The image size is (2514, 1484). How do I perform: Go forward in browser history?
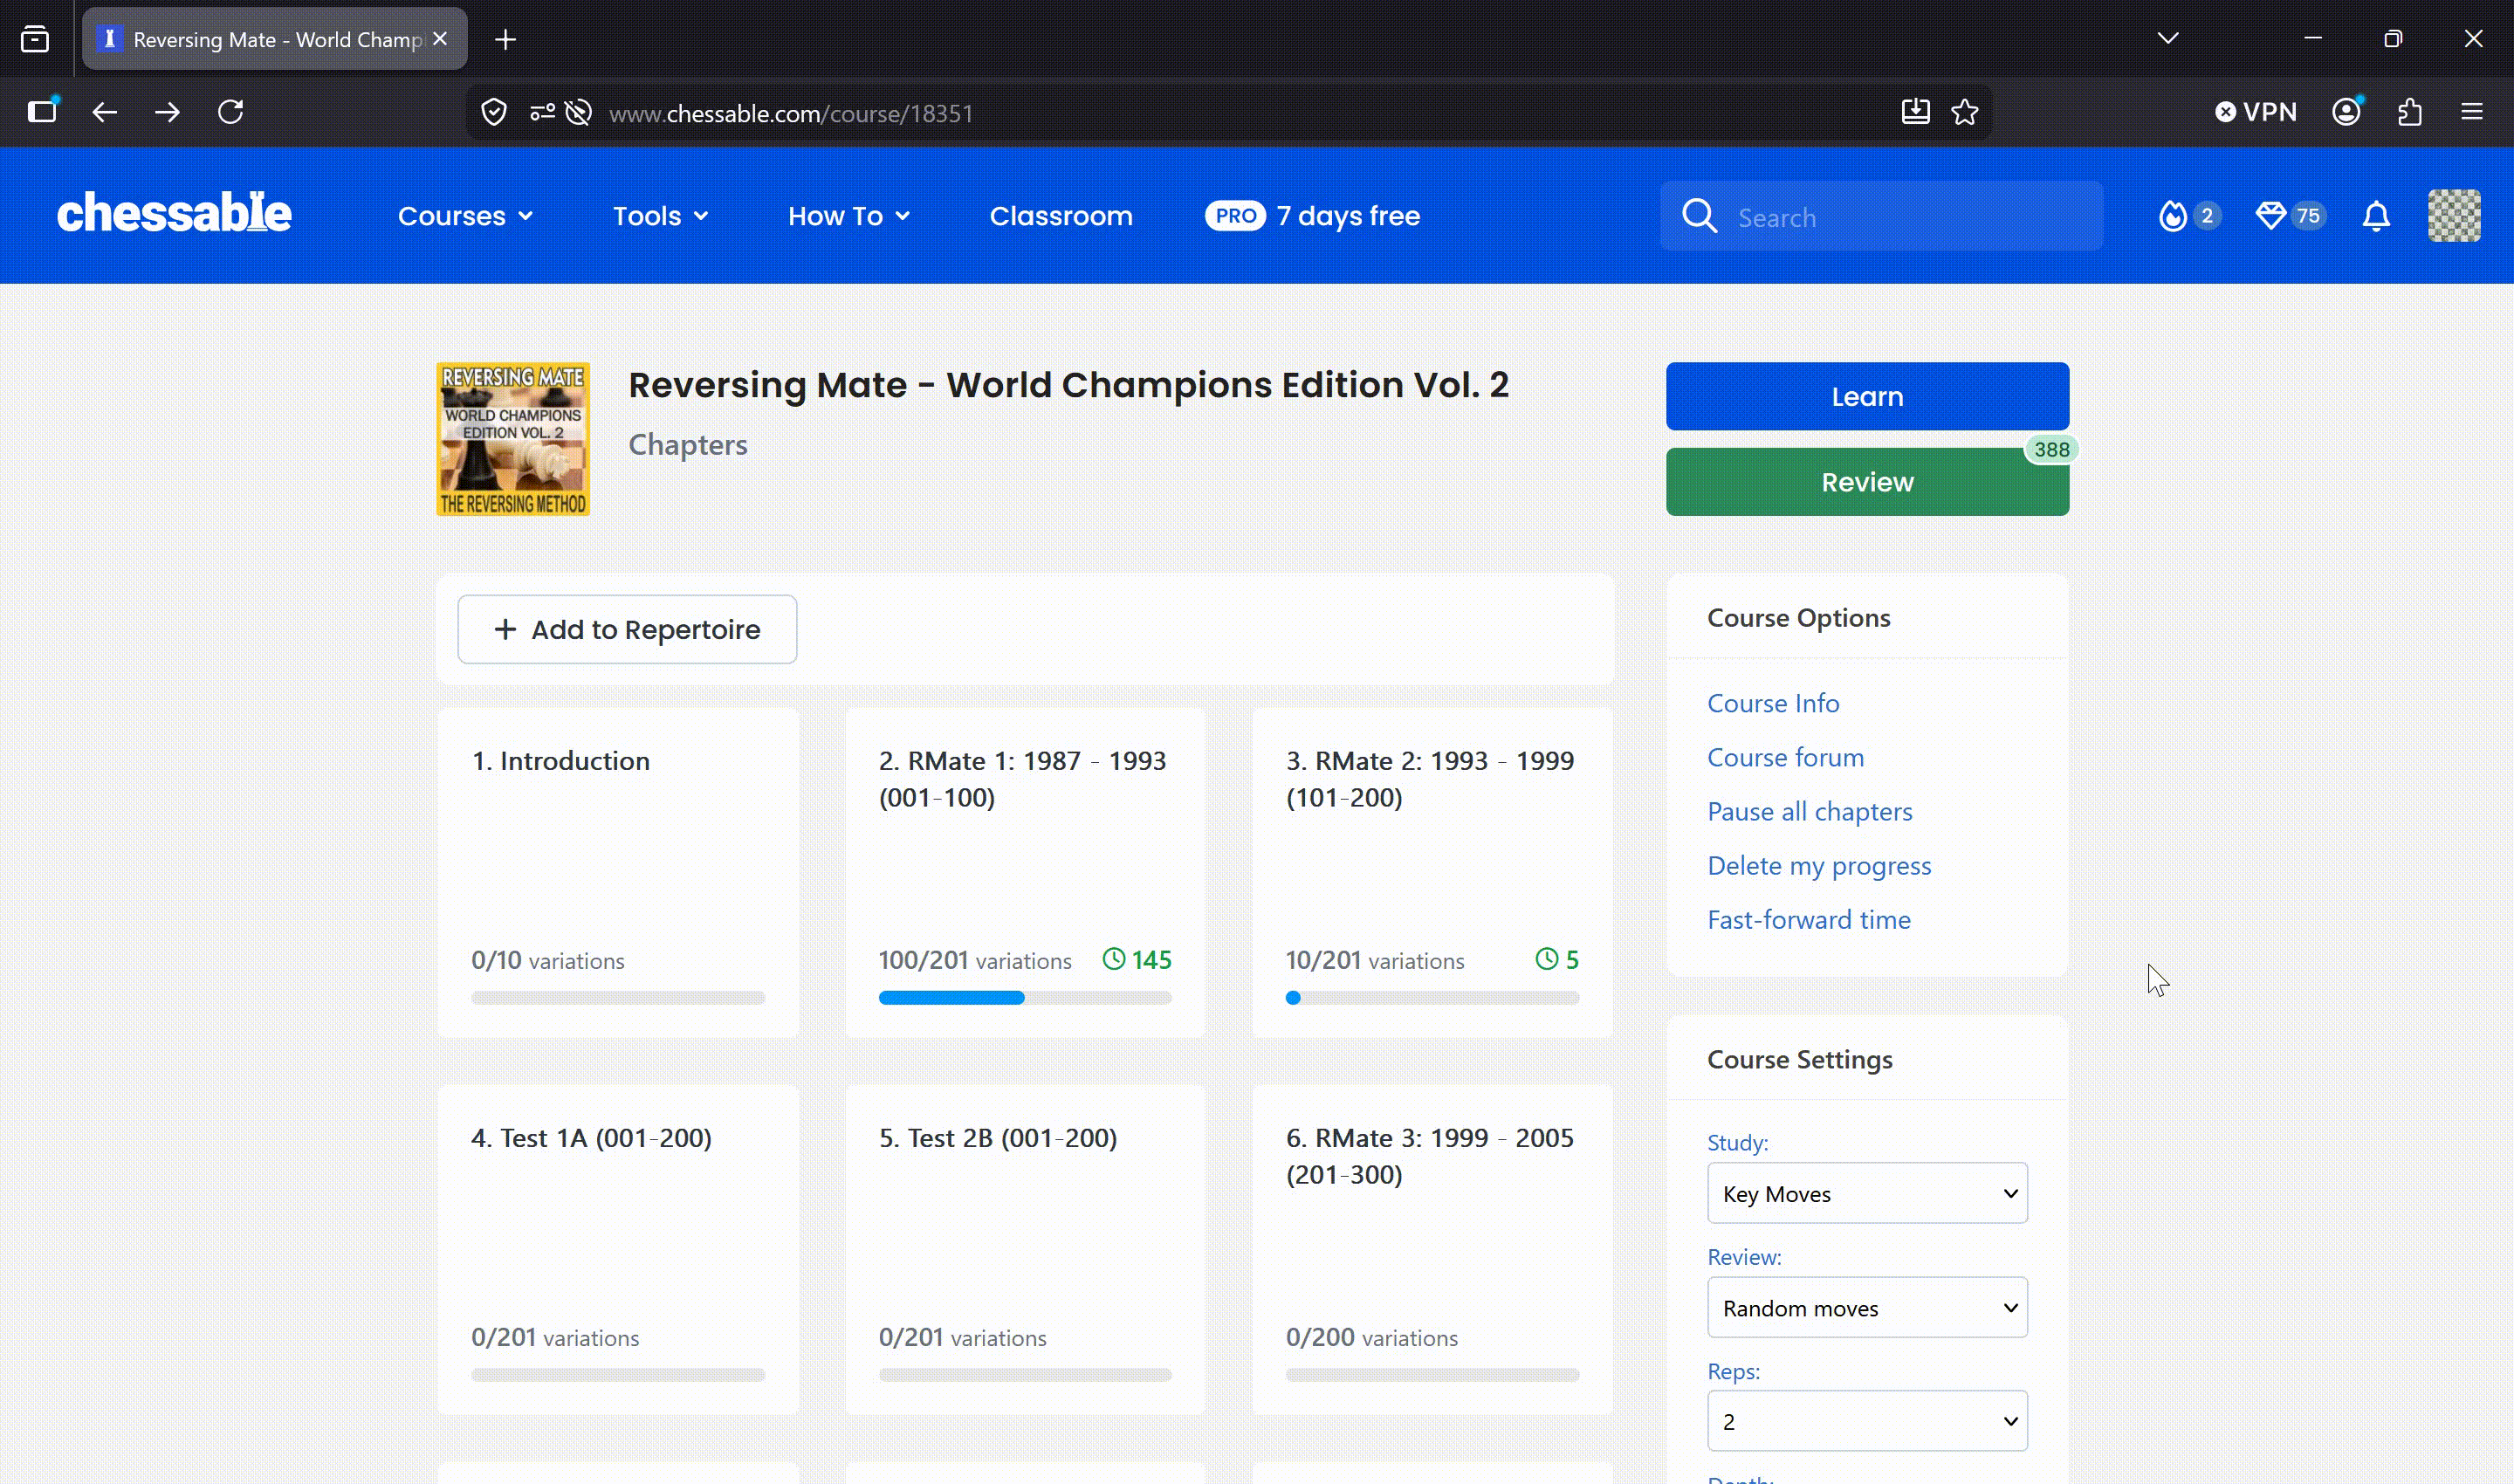click(167, 112)
